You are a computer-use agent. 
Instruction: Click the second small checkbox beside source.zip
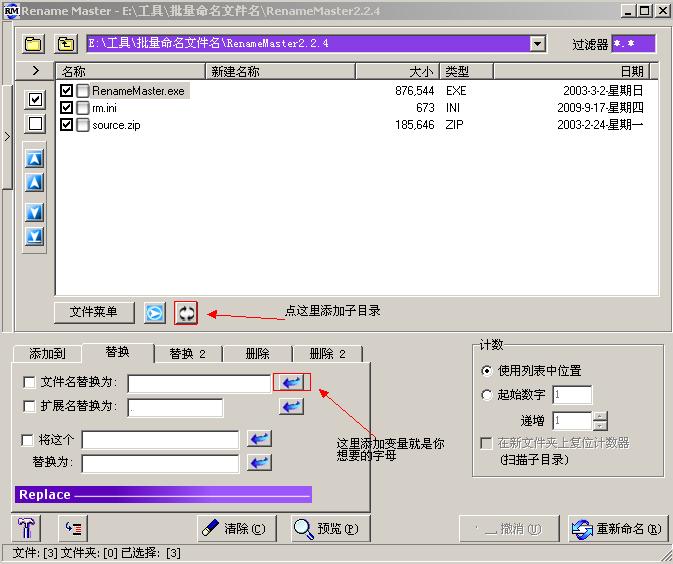click(82, 125)
